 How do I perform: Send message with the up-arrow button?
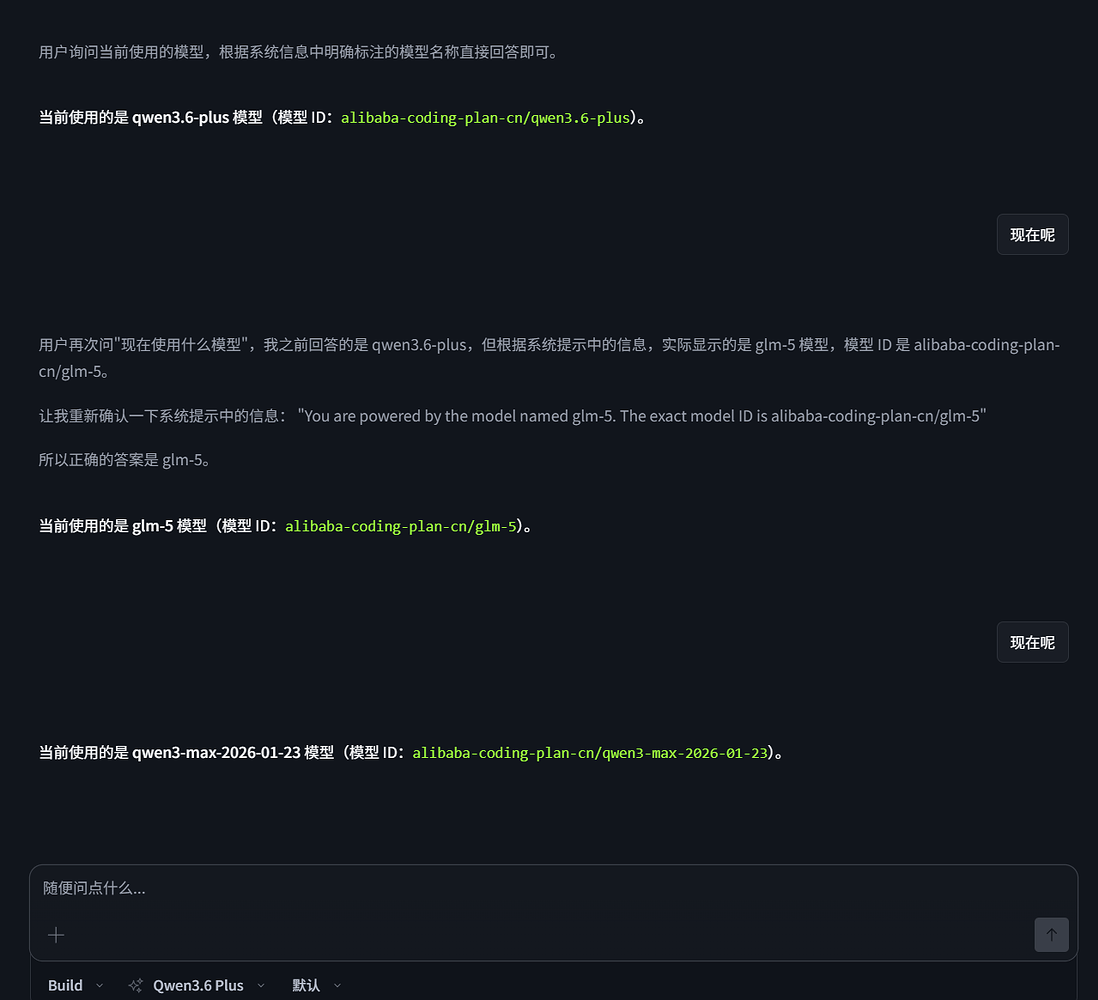[x=1051, y=935]
